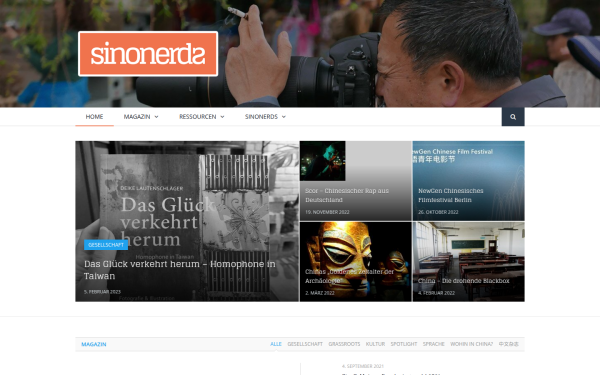Click the GESELLSCHAFT category badge
Image resolution: width=600 pixels, height=375 pixels.
106,245
